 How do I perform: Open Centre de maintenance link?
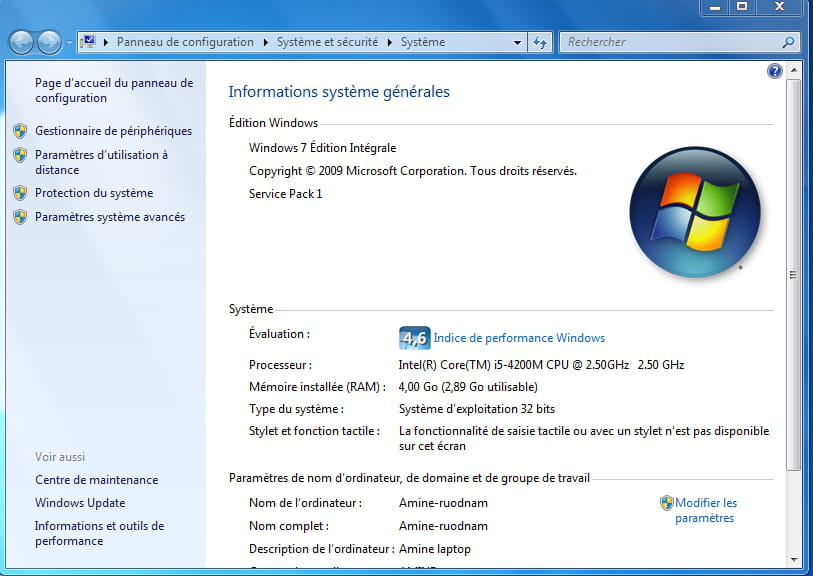point(96,480)
